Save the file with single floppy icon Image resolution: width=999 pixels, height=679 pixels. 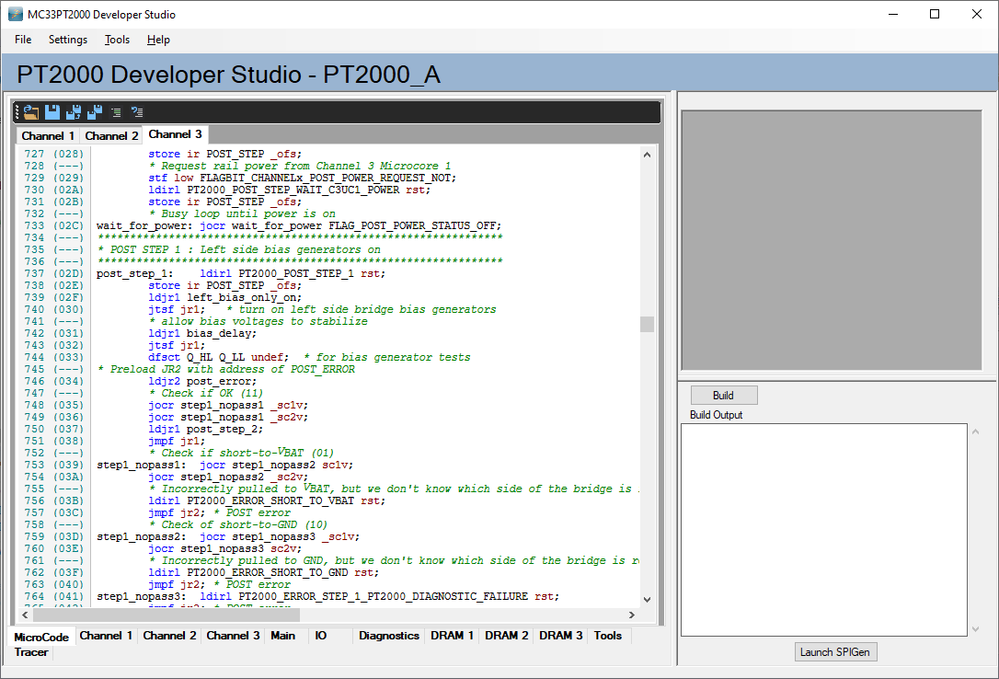point(52,112)
